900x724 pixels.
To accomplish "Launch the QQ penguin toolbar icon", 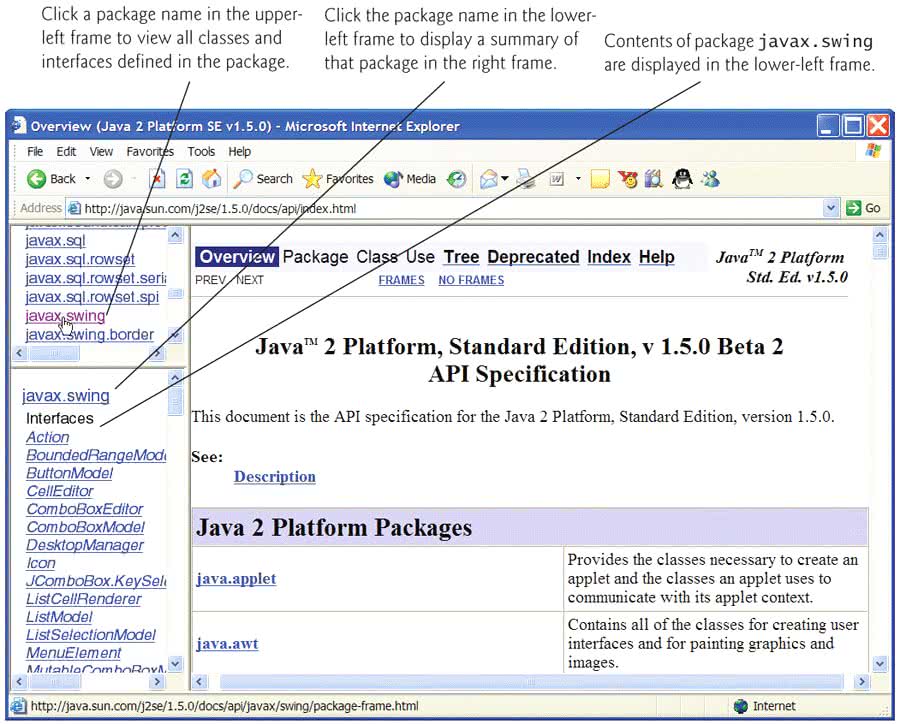I will (682, 179).
